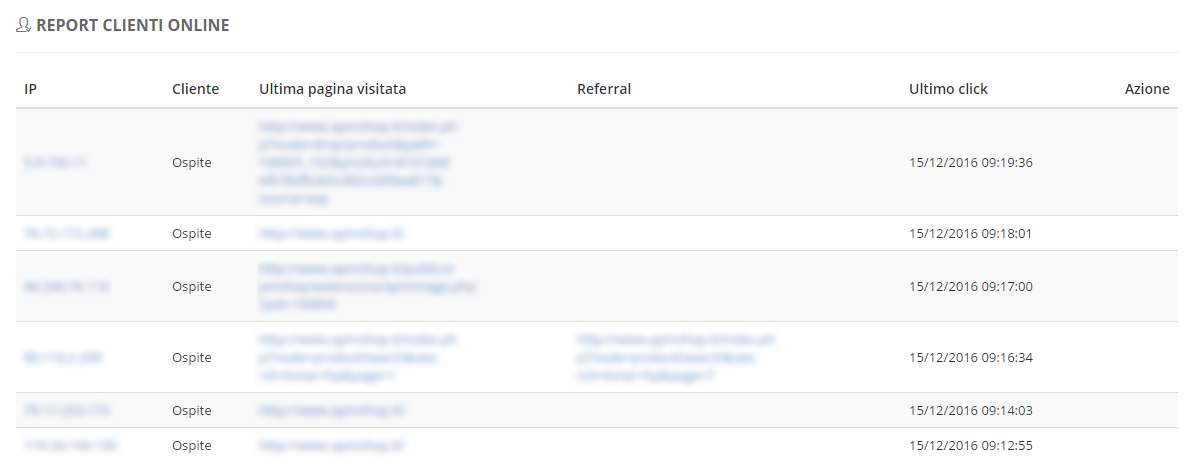This screenshot has height=462, width=1190.
Task: Select the Cliente column header
Action: 196,89
